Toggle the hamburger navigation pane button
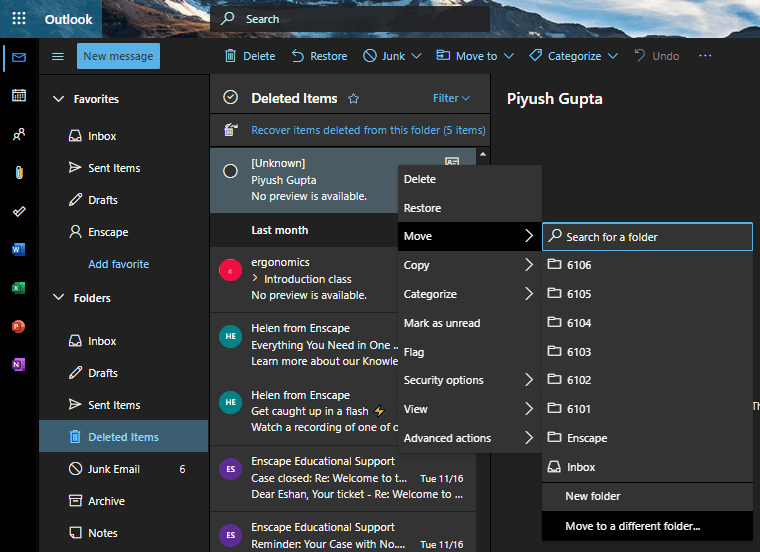Viewport: 760px width, 552px height. pos(58,57)
